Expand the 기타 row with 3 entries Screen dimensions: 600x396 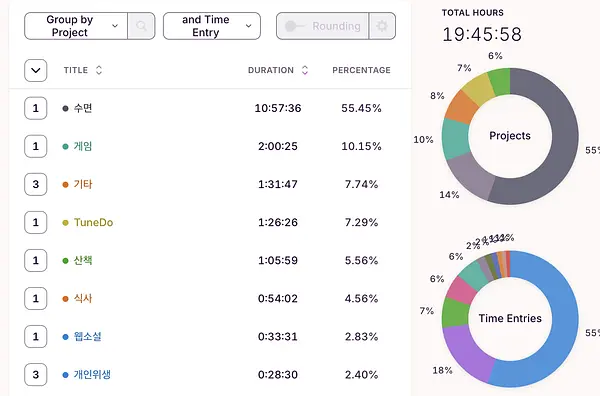click(36, 184)
